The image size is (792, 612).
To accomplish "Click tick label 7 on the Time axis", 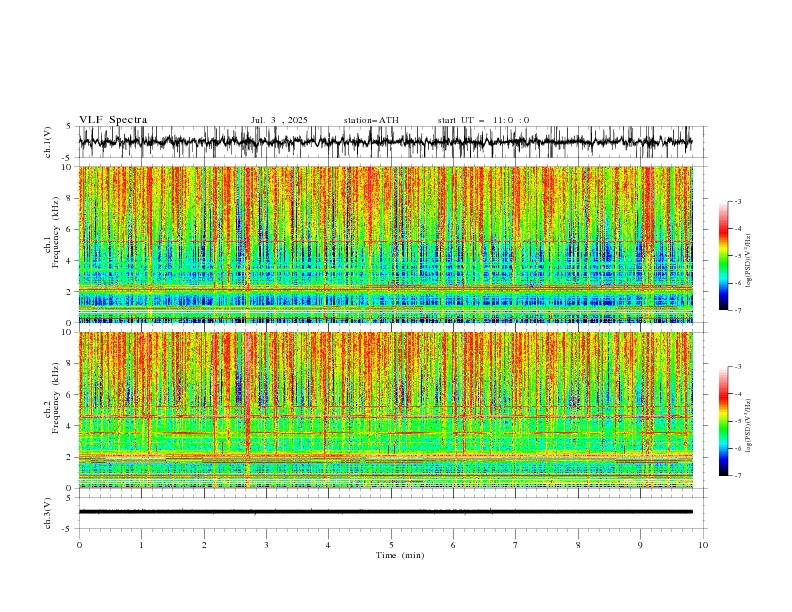I will click(x=516, y=545).
